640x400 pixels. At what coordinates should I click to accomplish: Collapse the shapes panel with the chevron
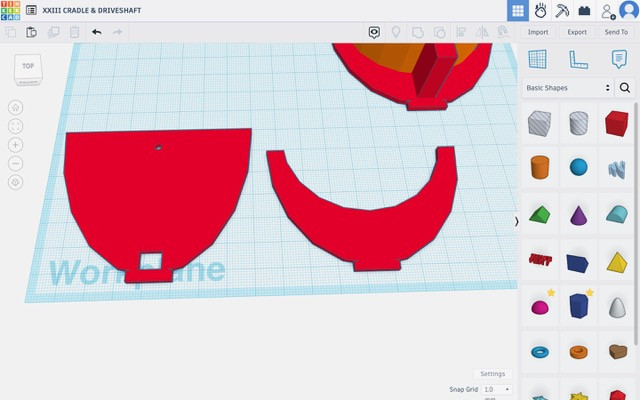[x=516, y=221]
